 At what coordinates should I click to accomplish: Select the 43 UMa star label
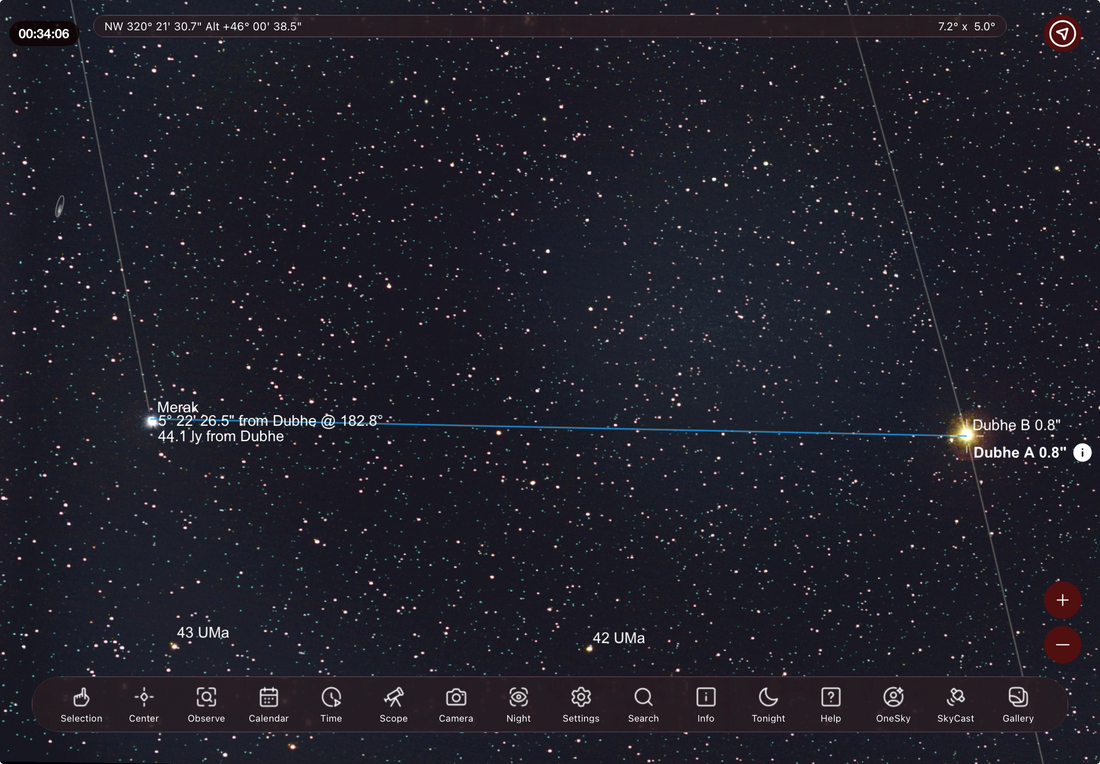203,632
